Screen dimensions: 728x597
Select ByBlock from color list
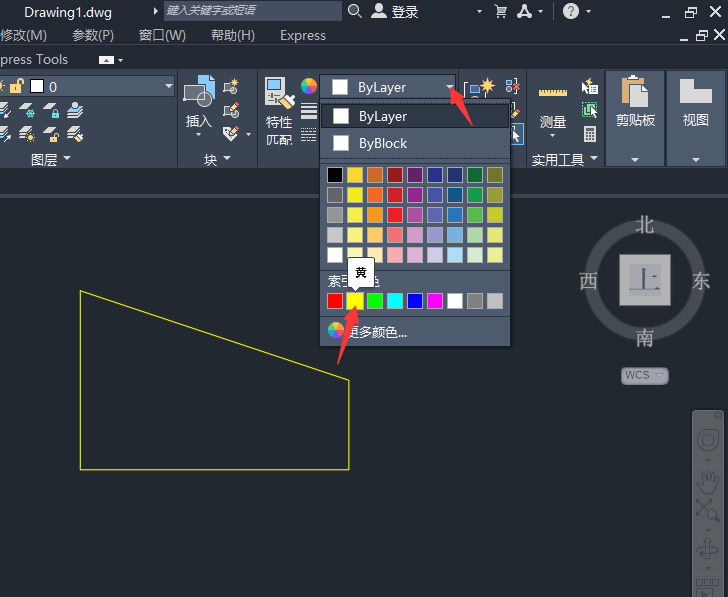point(415,143)
